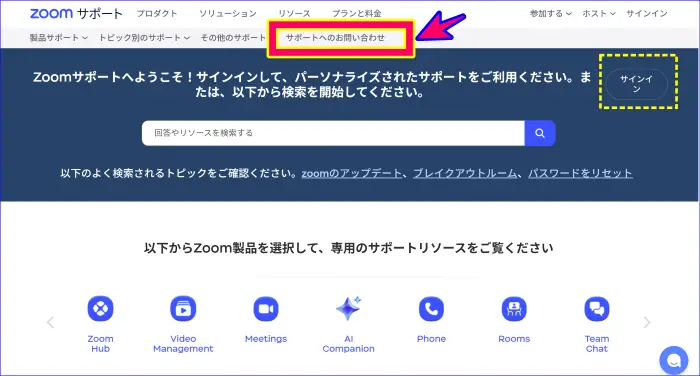Open the Video Management product icon
This screenshot has height=376, width=700.
(183, 309)
